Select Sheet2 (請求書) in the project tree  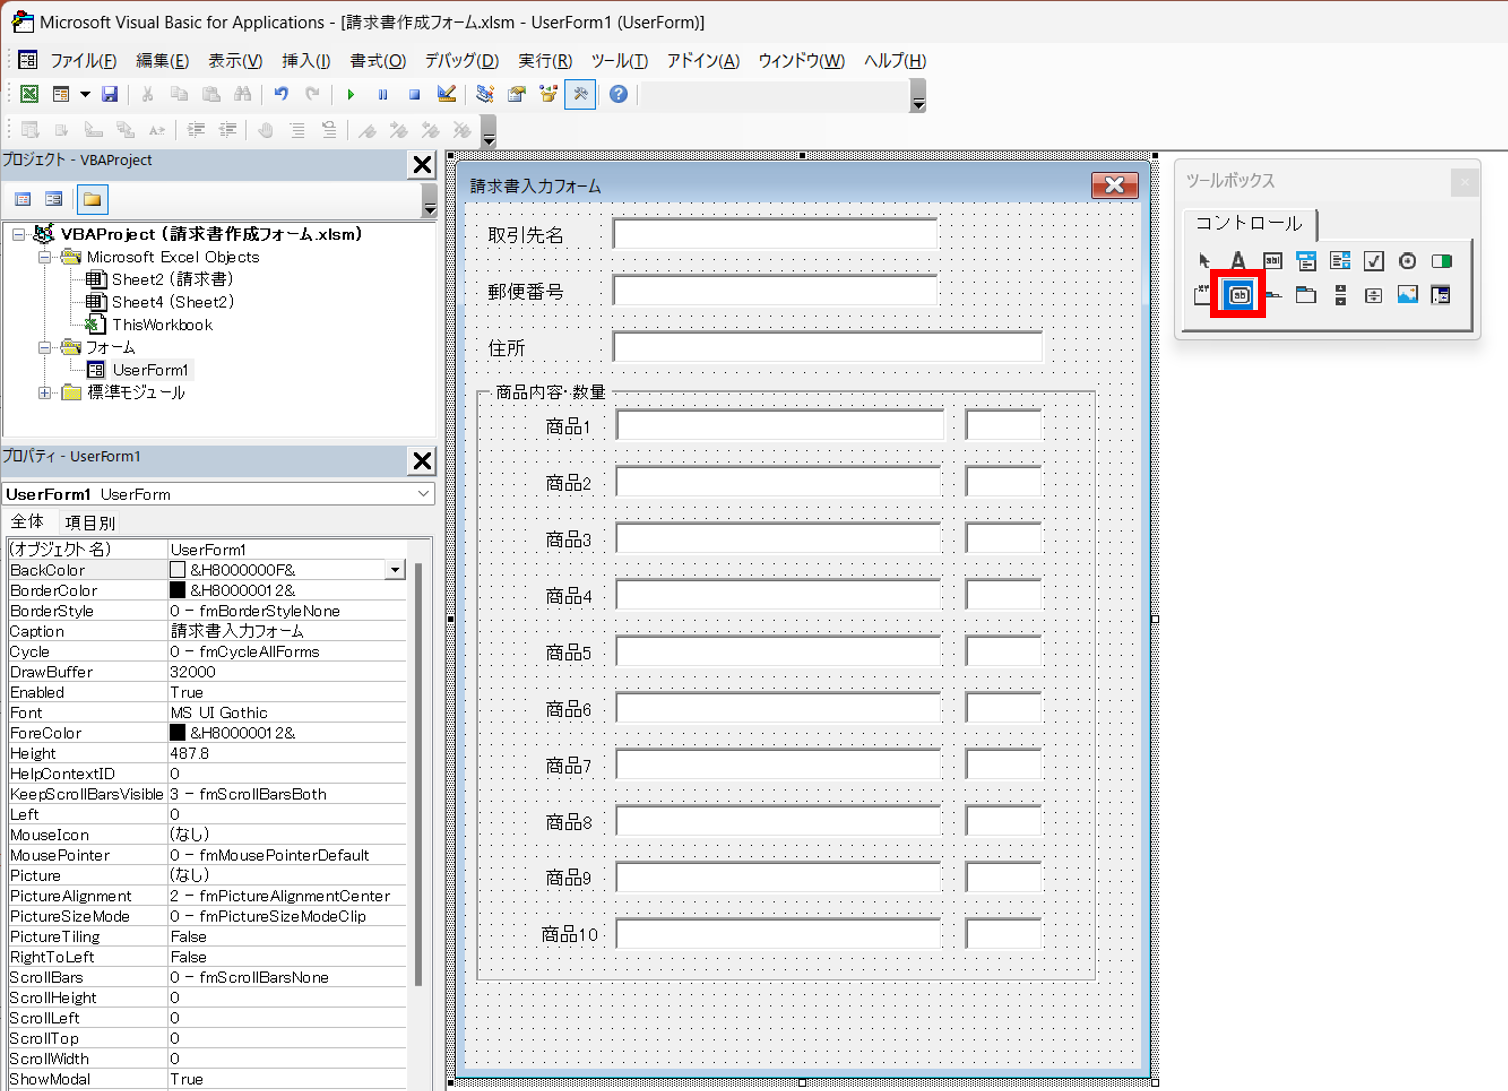(x=171, y=279)
